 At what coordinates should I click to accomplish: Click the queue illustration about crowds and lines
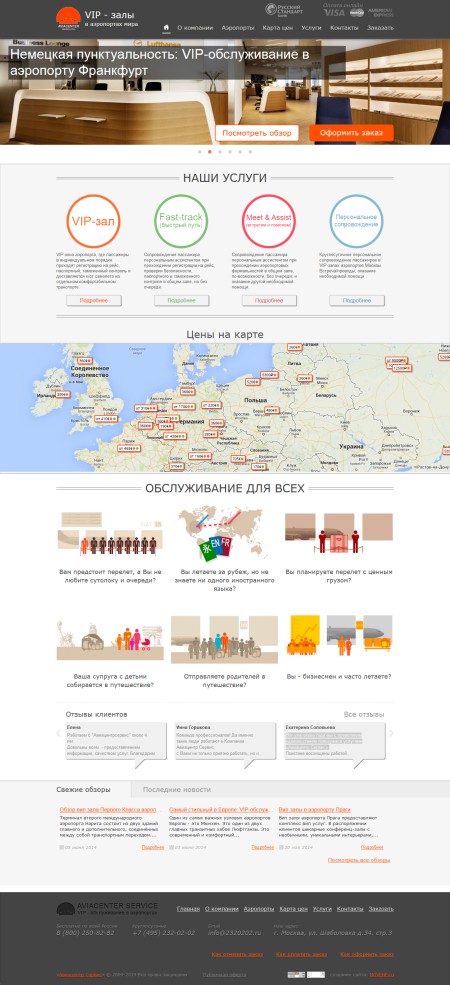point(110,533)
